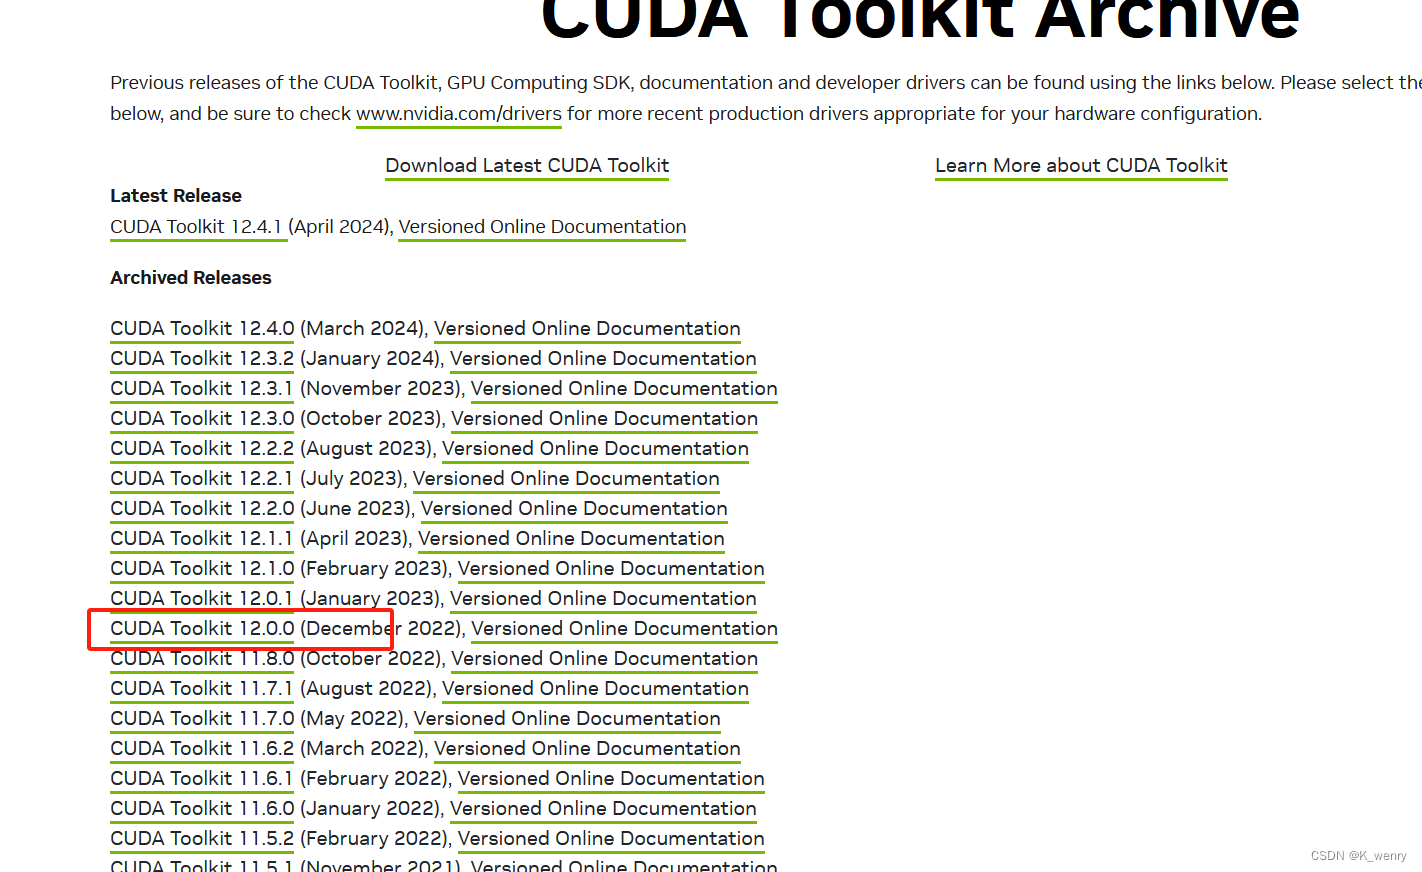The width and height of the screenshot is (1422, 872).
Task: Open Learn More about CUDA Toolkit
Action: pos(1081,166)
